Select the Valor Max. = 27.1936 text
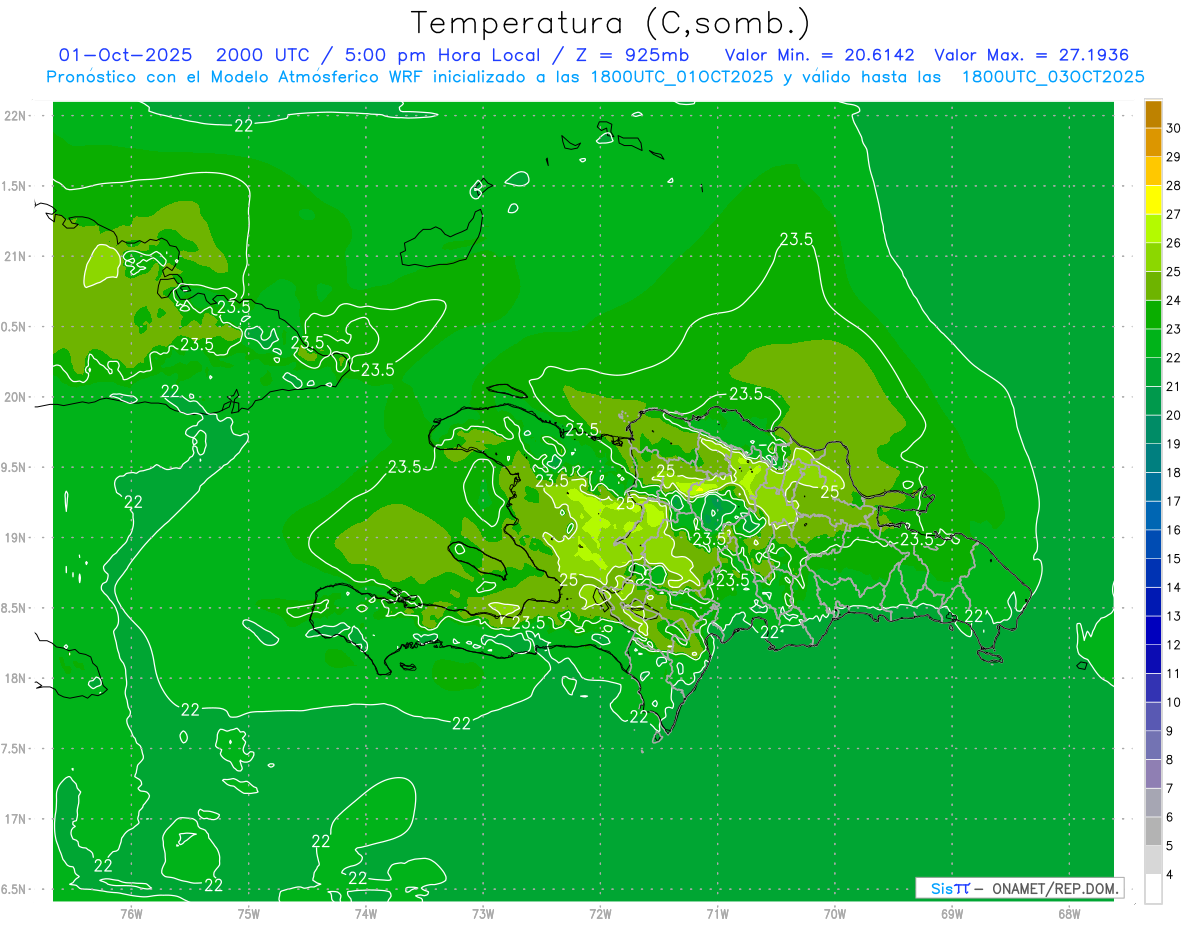Screen dimensions: 1200x927 pos(1031,55)
